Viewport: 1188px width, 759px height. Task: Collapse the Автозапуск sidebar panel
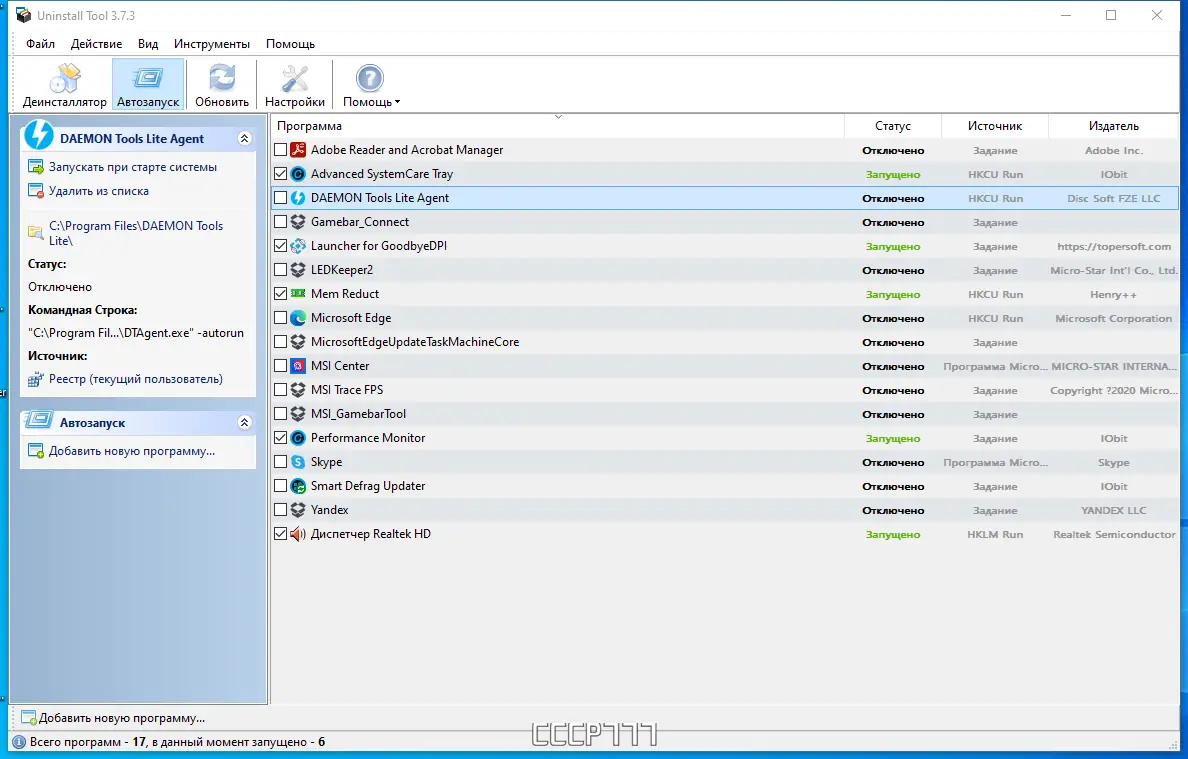244,423
